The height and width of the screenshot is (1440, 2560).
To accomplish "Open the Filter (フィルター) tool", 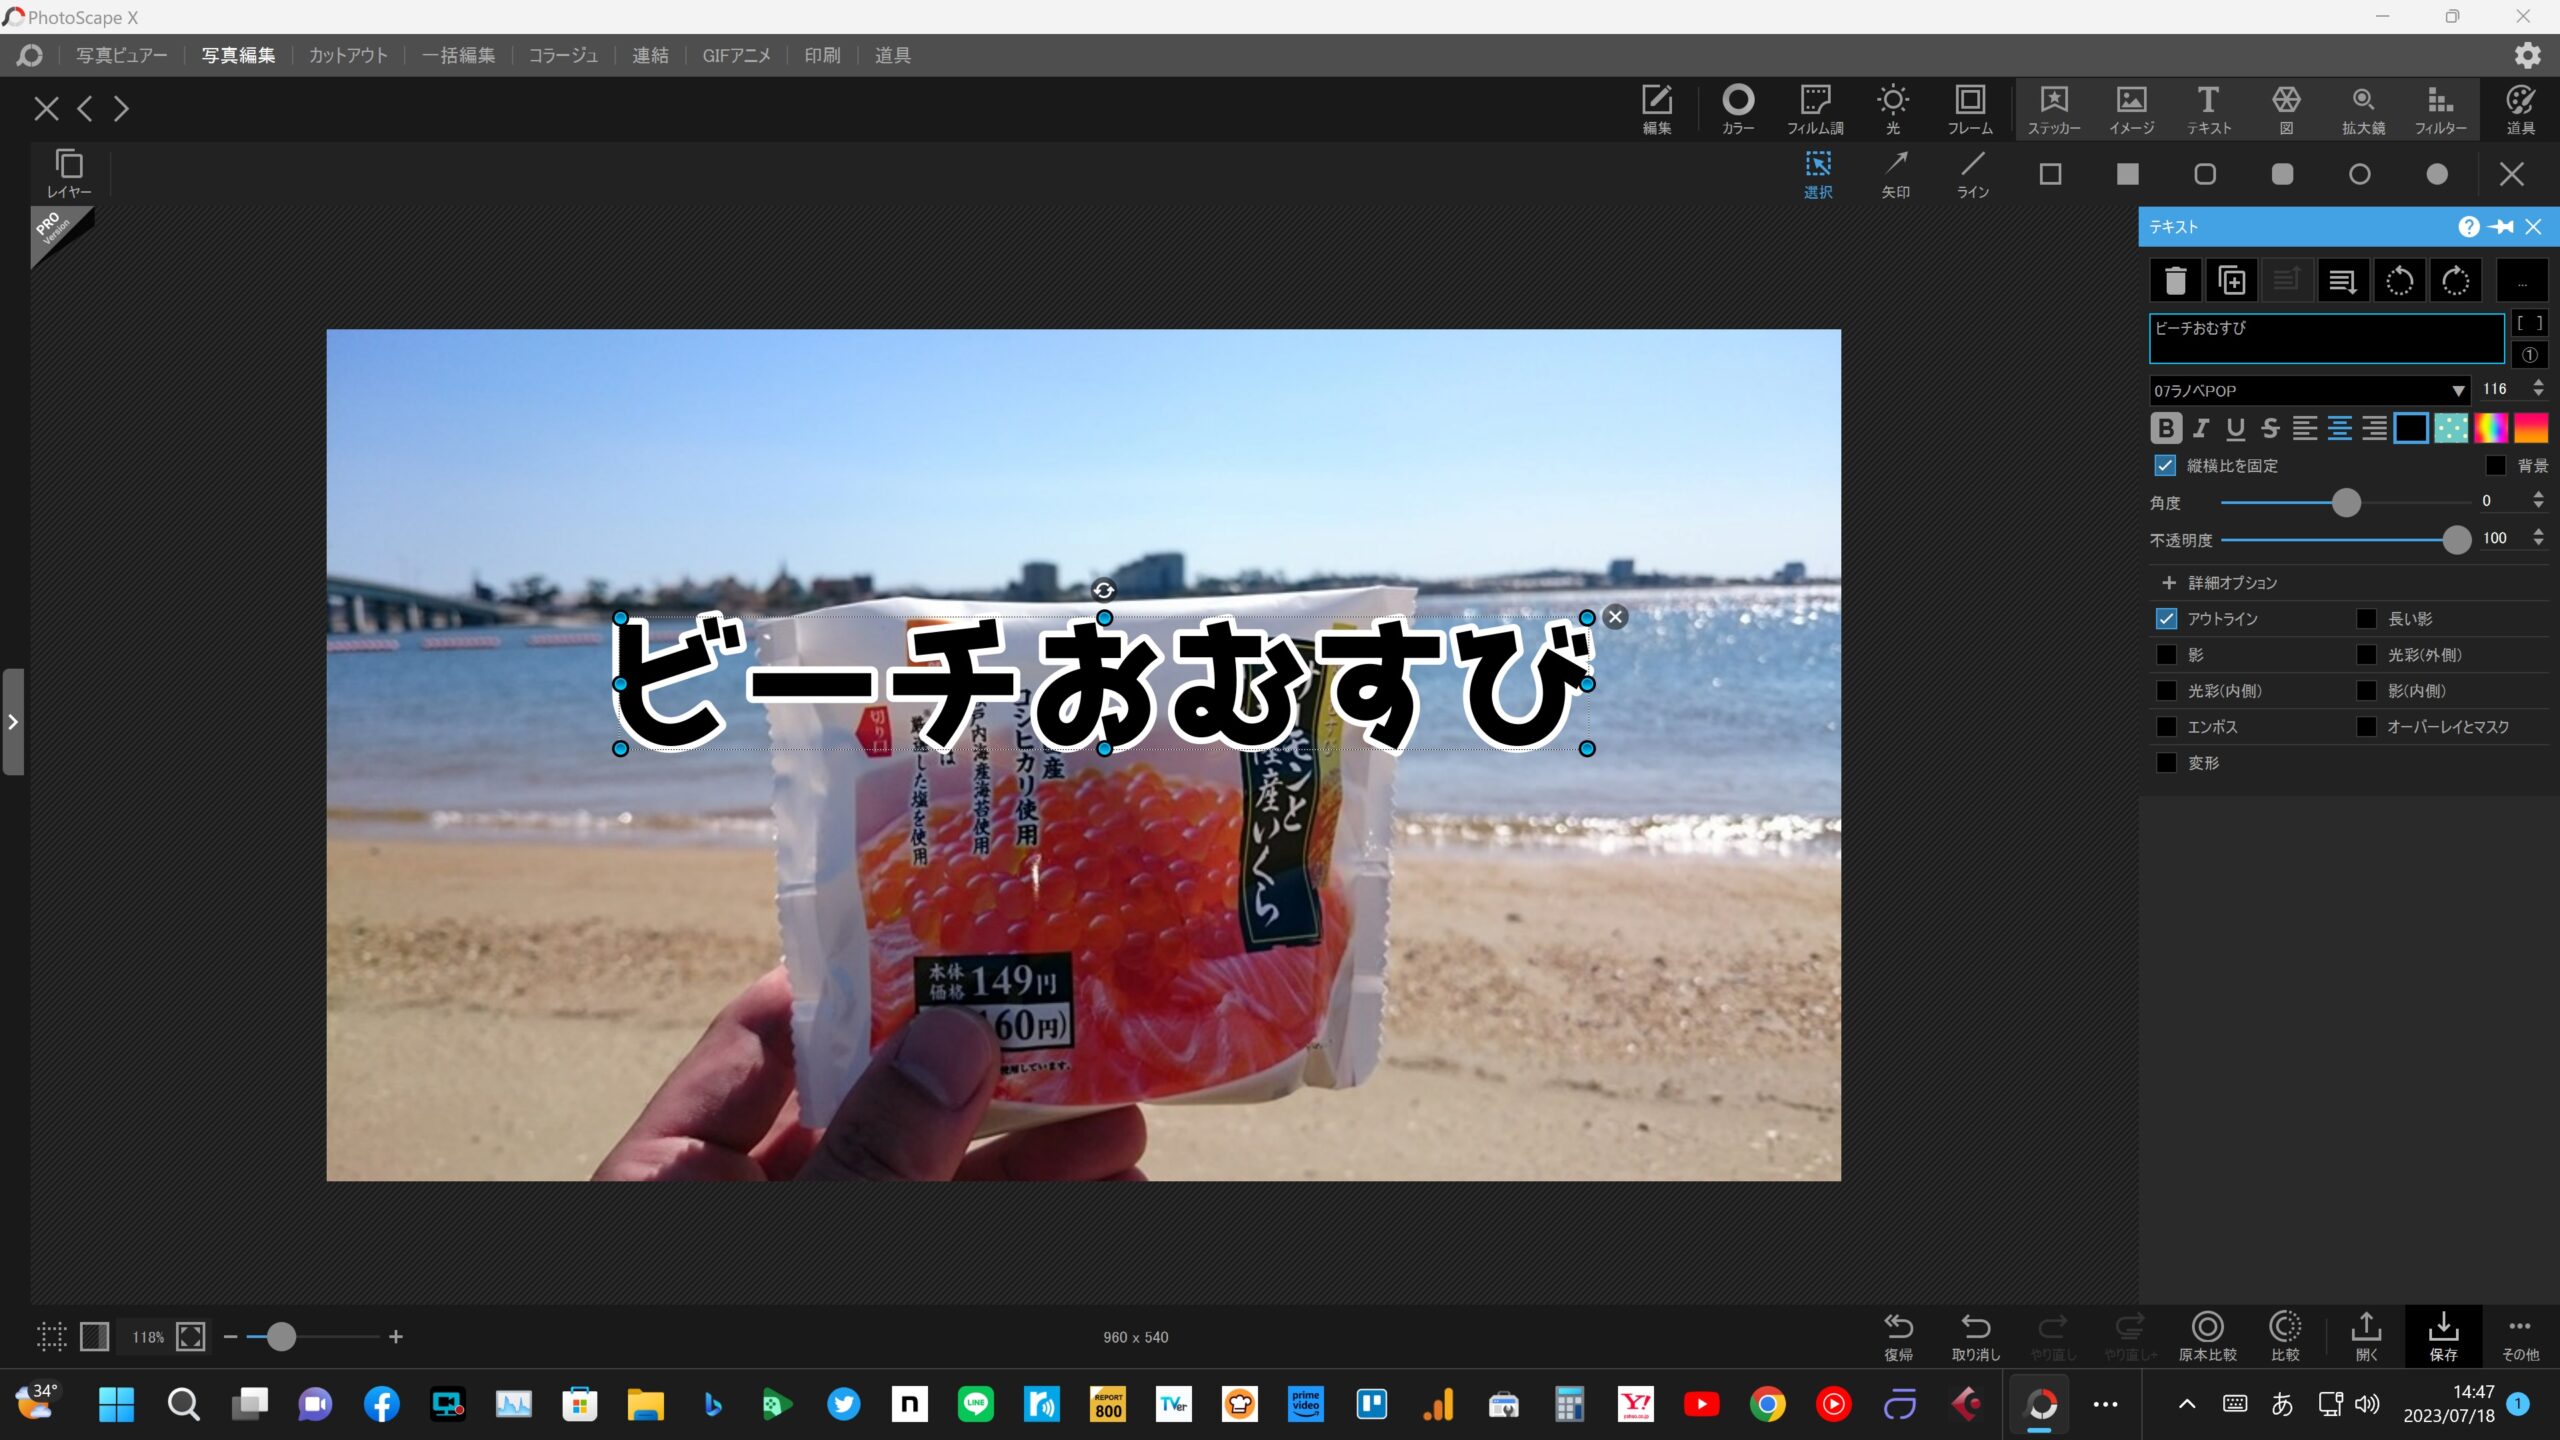I will point(2440,108).
